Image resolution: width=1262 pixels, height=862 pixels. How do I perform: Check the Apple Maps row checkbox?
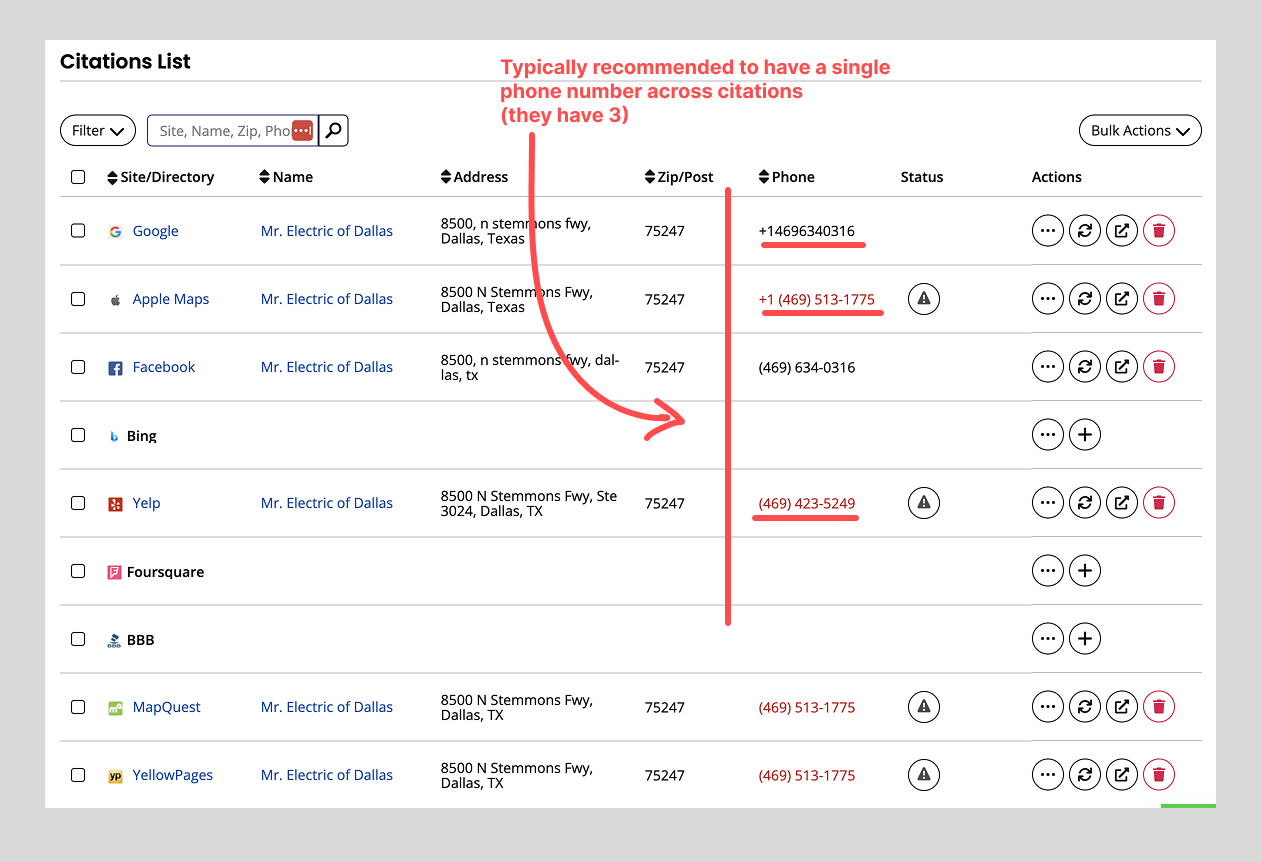click(78, 299)
